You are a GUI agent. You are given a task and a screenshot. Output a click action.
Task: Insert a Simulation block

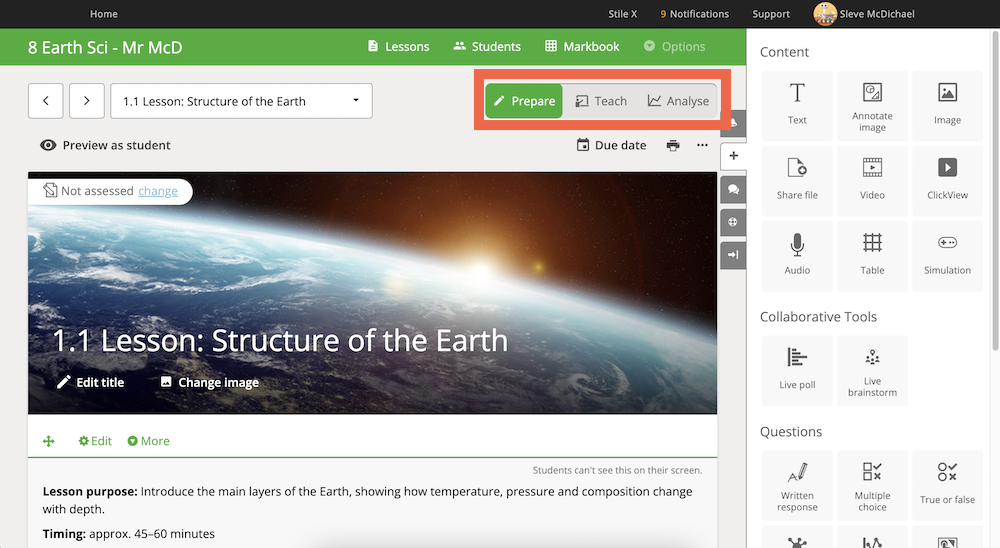coord(947,256)
